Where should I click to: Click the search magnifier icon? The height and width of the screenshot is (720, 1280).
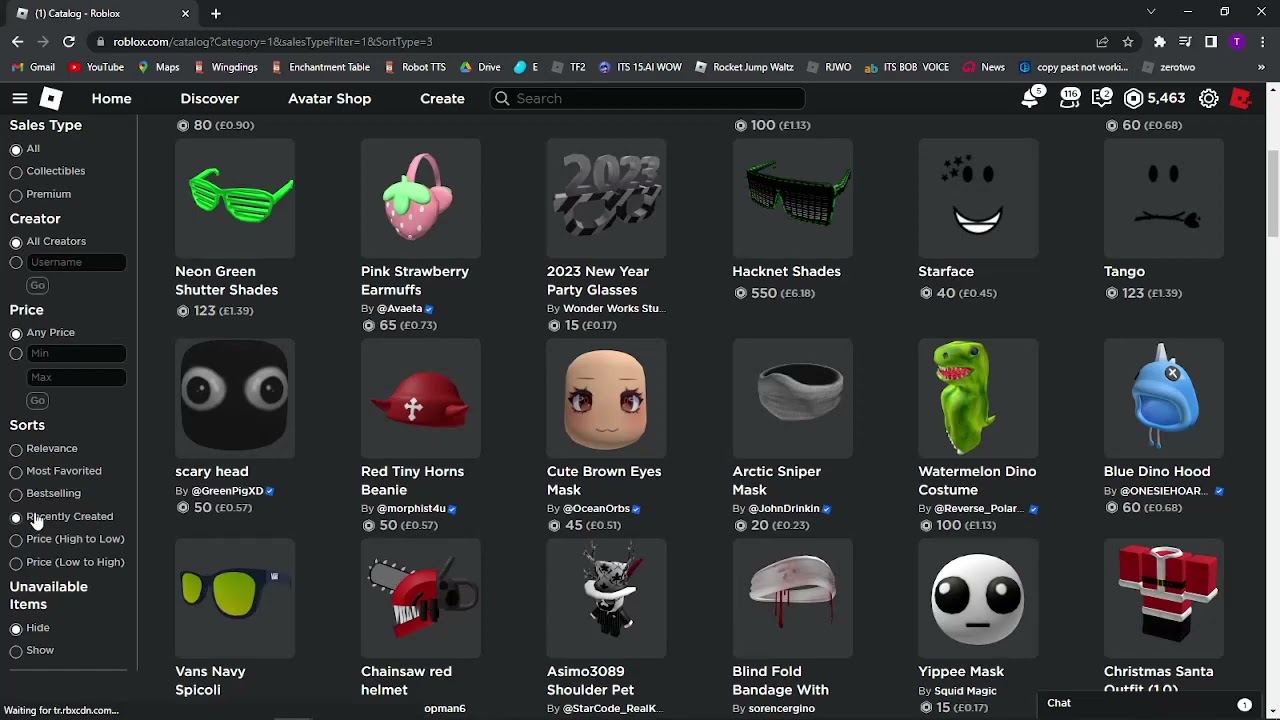[502, 98]
